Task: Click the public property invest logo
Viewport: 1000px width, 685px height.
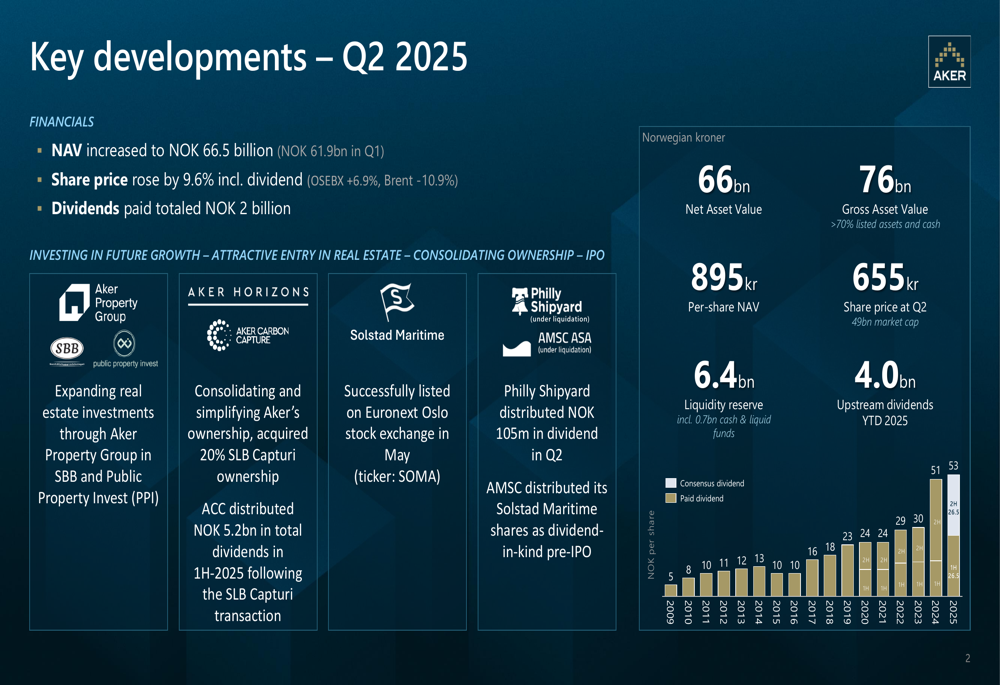Action: [125, 348]
